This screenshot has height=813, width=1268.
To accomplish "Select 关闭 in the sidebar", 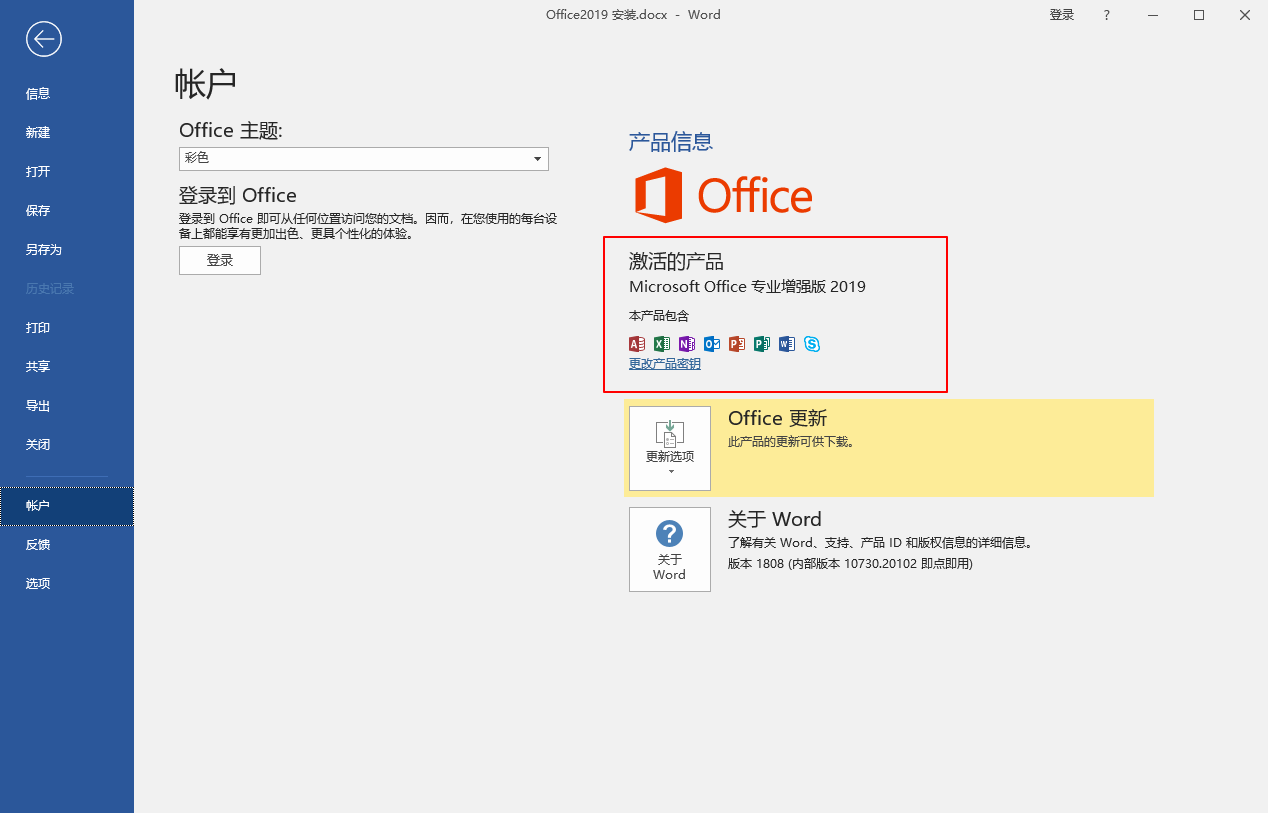I will coord(67,445).
